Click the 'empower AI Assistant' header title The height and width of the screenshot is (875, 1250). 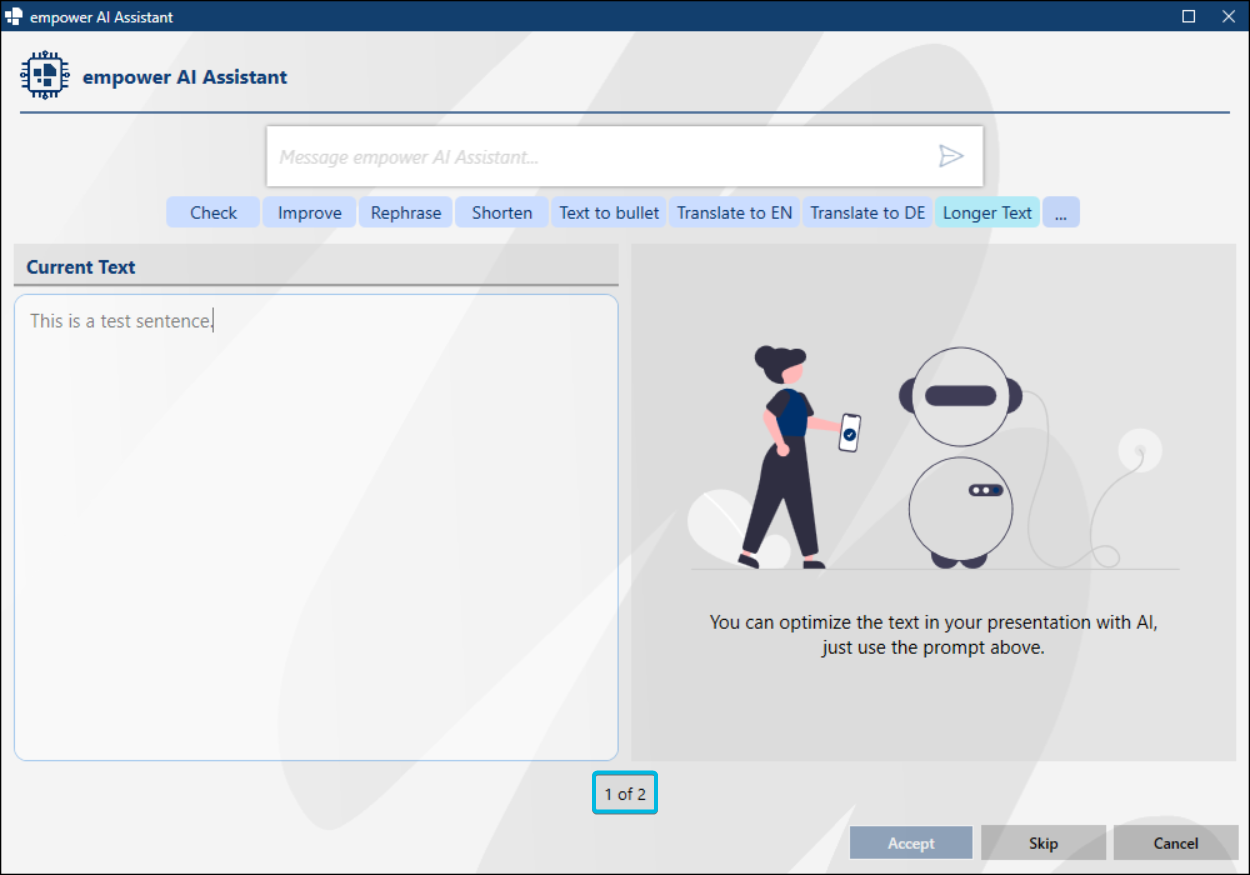pyautogui.click(x=185, y=77)
